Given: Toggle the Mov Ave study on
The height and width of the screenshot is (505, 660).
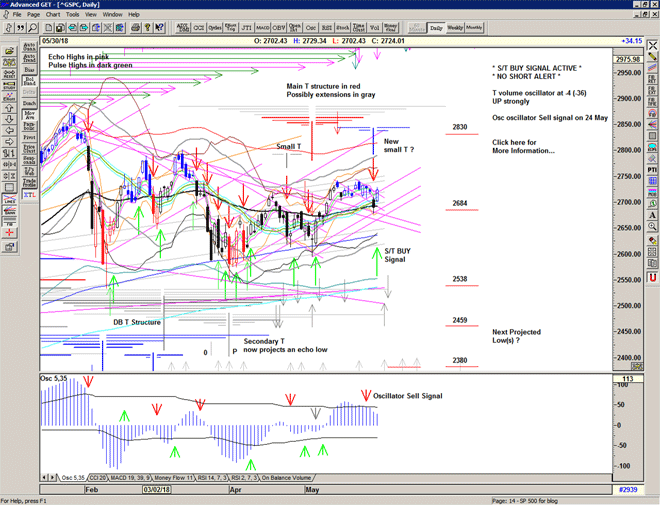Looking at the screenshot, I should [28, 115].
